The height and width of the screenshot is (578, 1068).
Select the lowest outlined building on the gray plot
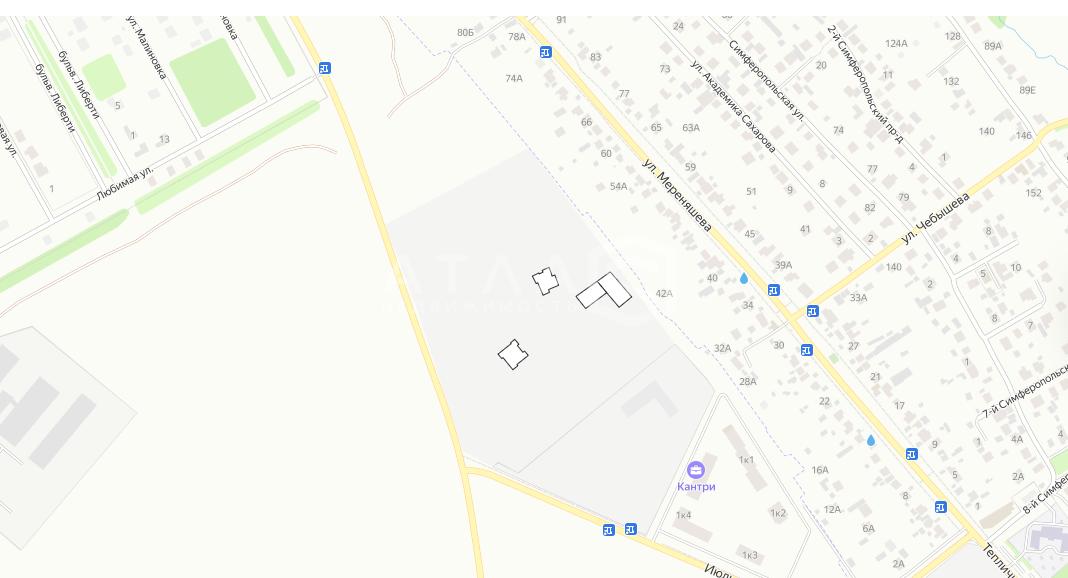[513, 355]
